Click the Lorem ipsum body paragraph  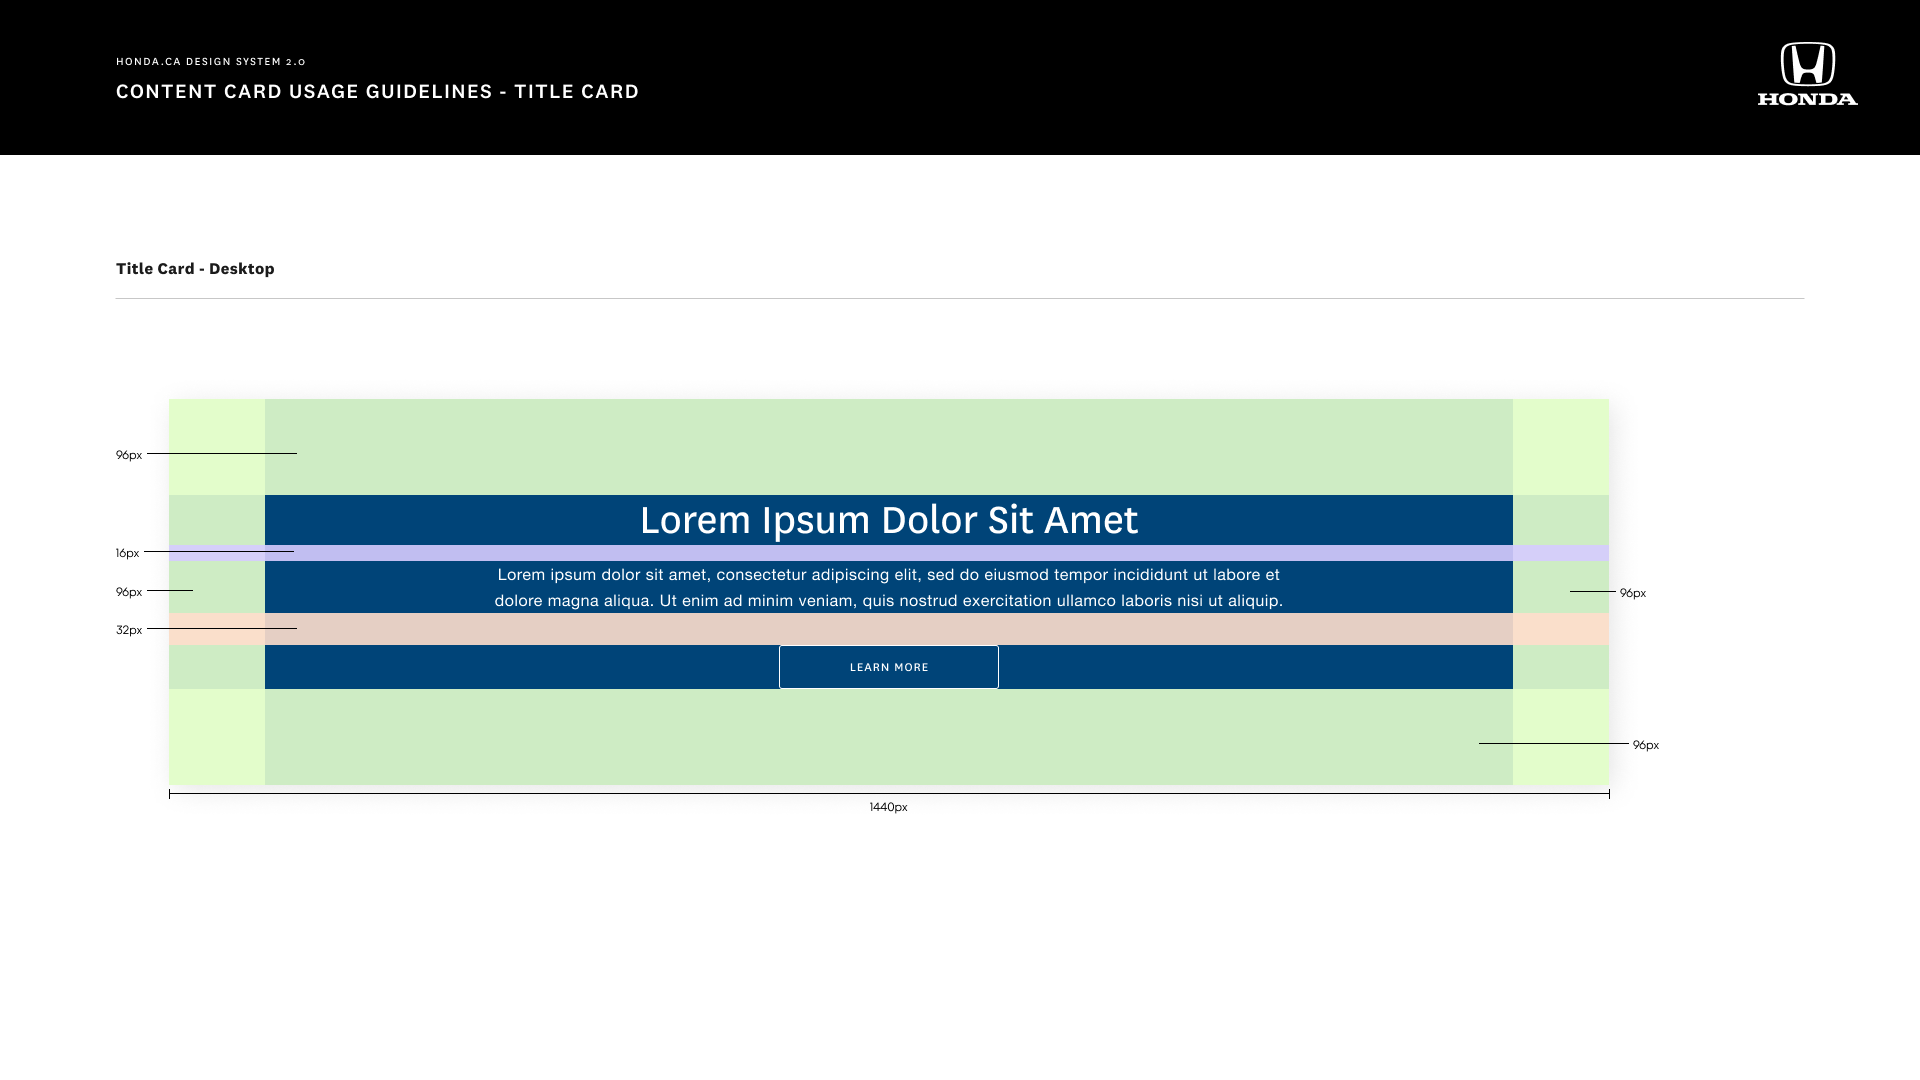pos(889,587)
